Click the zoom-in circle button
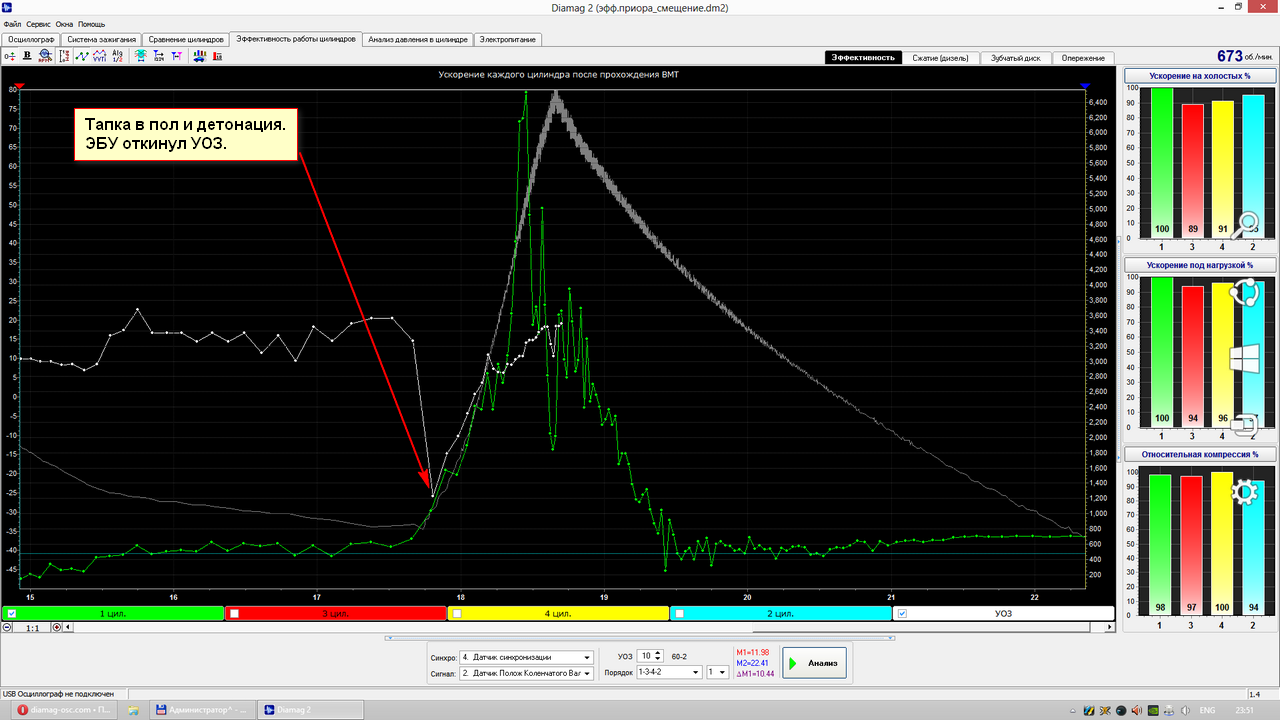 56,628
